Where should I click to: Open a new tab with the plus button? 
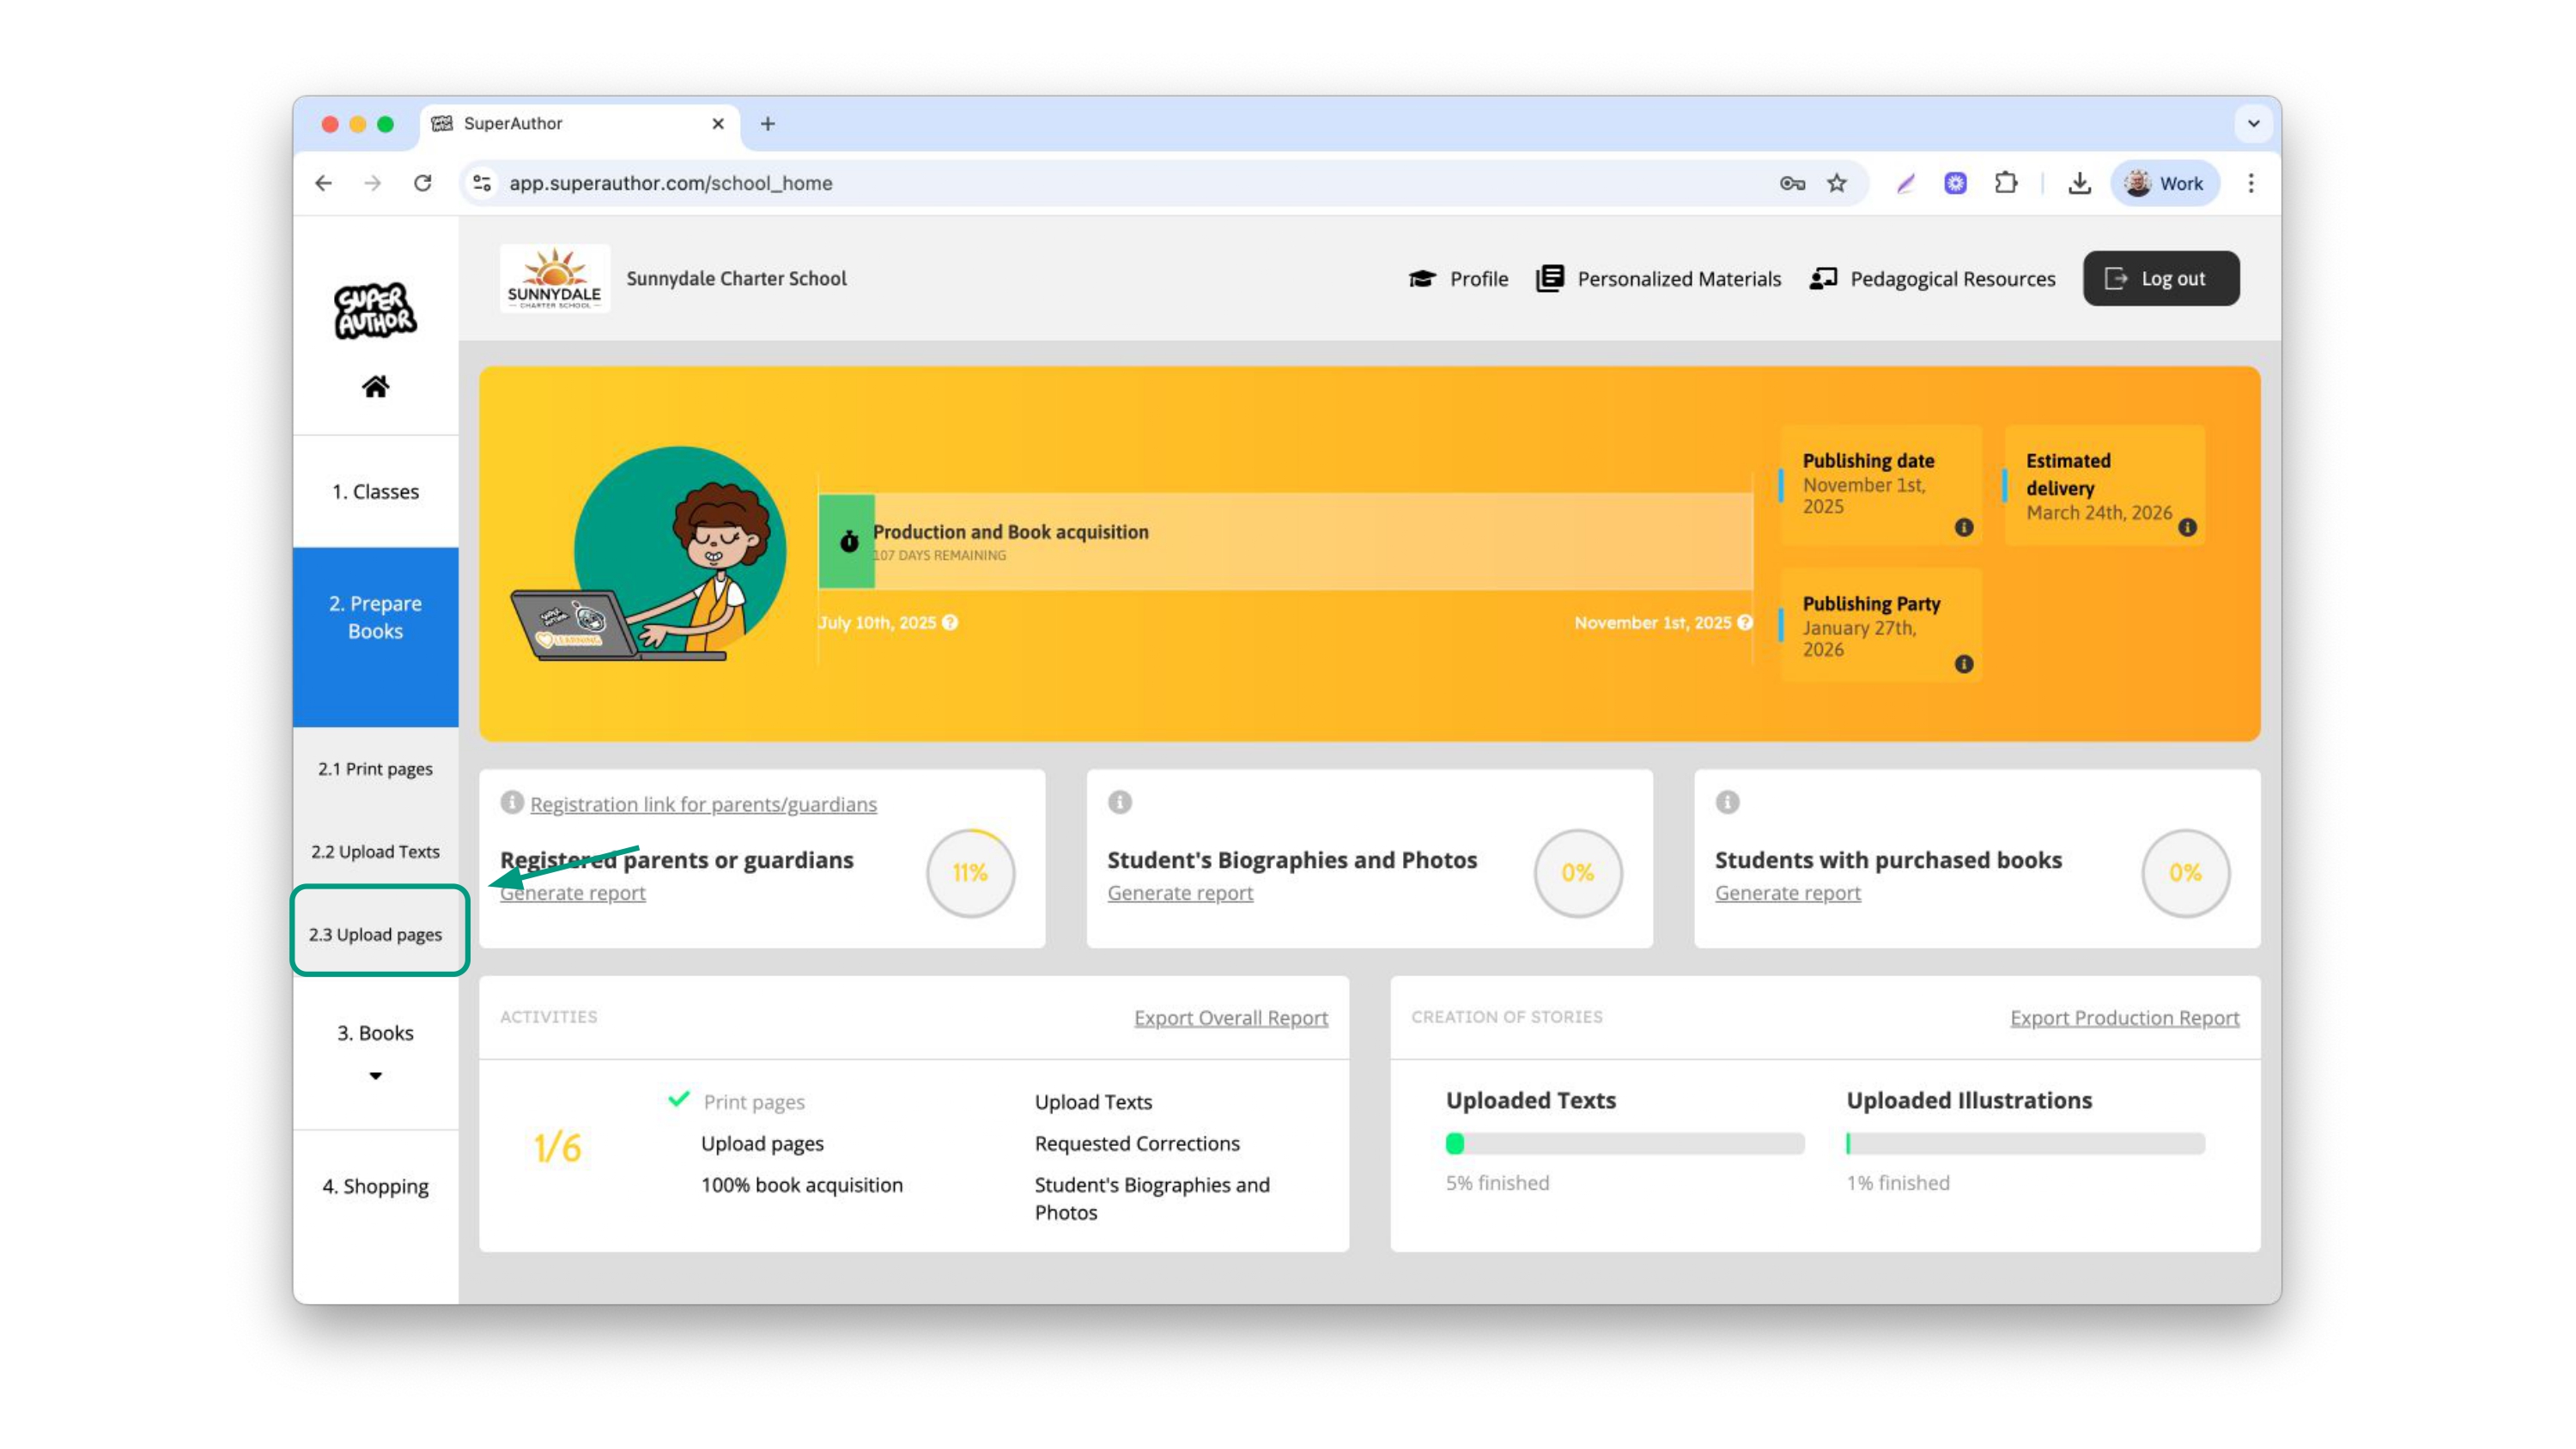click(767, 123)
